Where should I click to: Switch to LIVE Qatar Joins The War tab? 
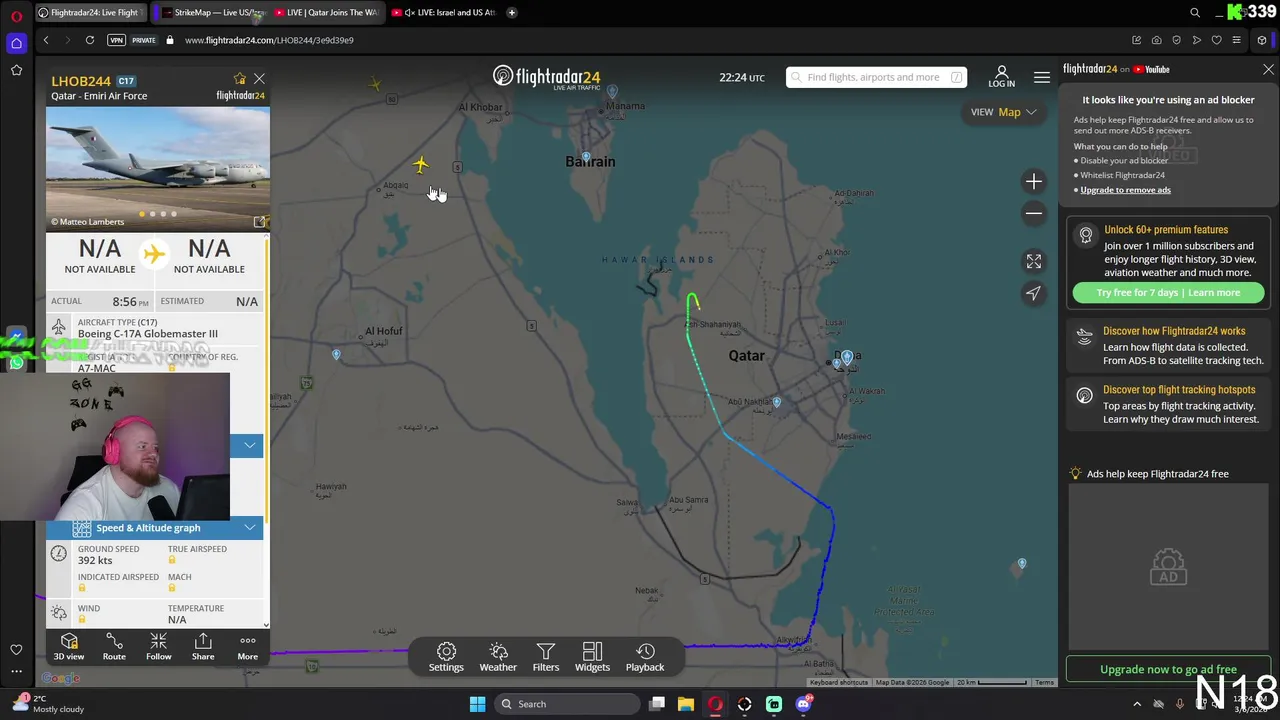[328, 12]
